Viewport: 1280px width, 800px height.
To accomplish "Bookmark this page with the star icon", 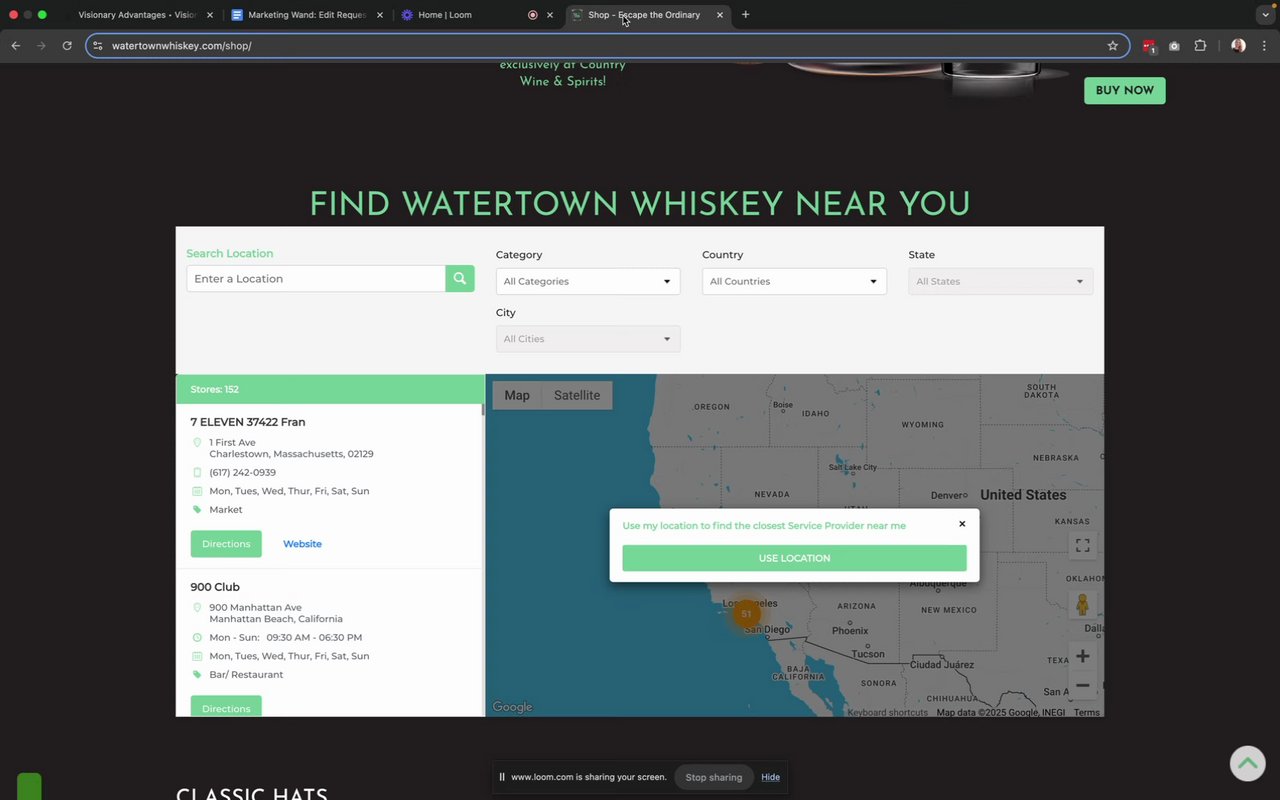I will click(x=1112, y=46).
